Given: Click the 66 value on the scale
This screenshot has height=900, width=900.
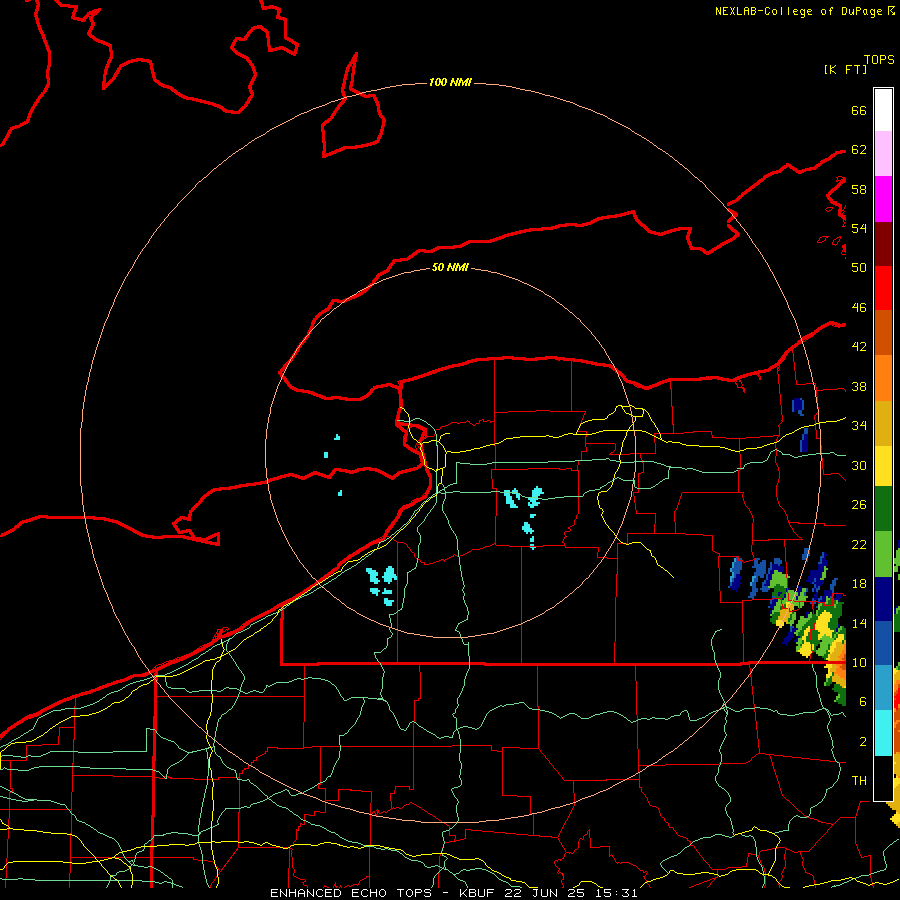Looking at the screenshot, I should coord(859,111).
